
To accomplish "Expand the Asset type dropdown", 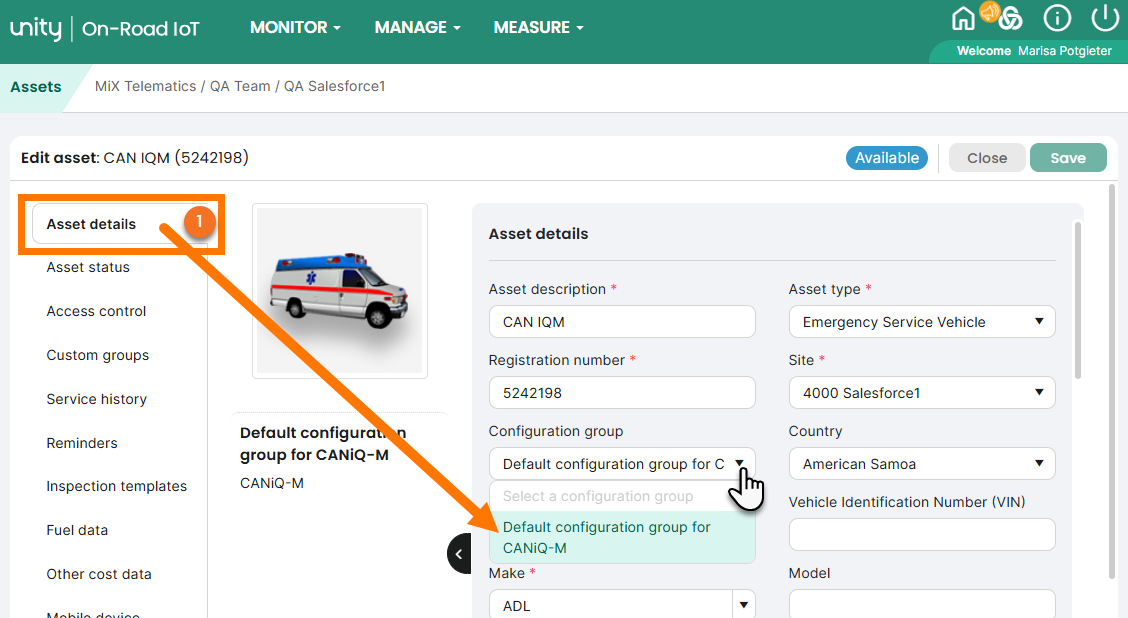I will click(921, 322).
